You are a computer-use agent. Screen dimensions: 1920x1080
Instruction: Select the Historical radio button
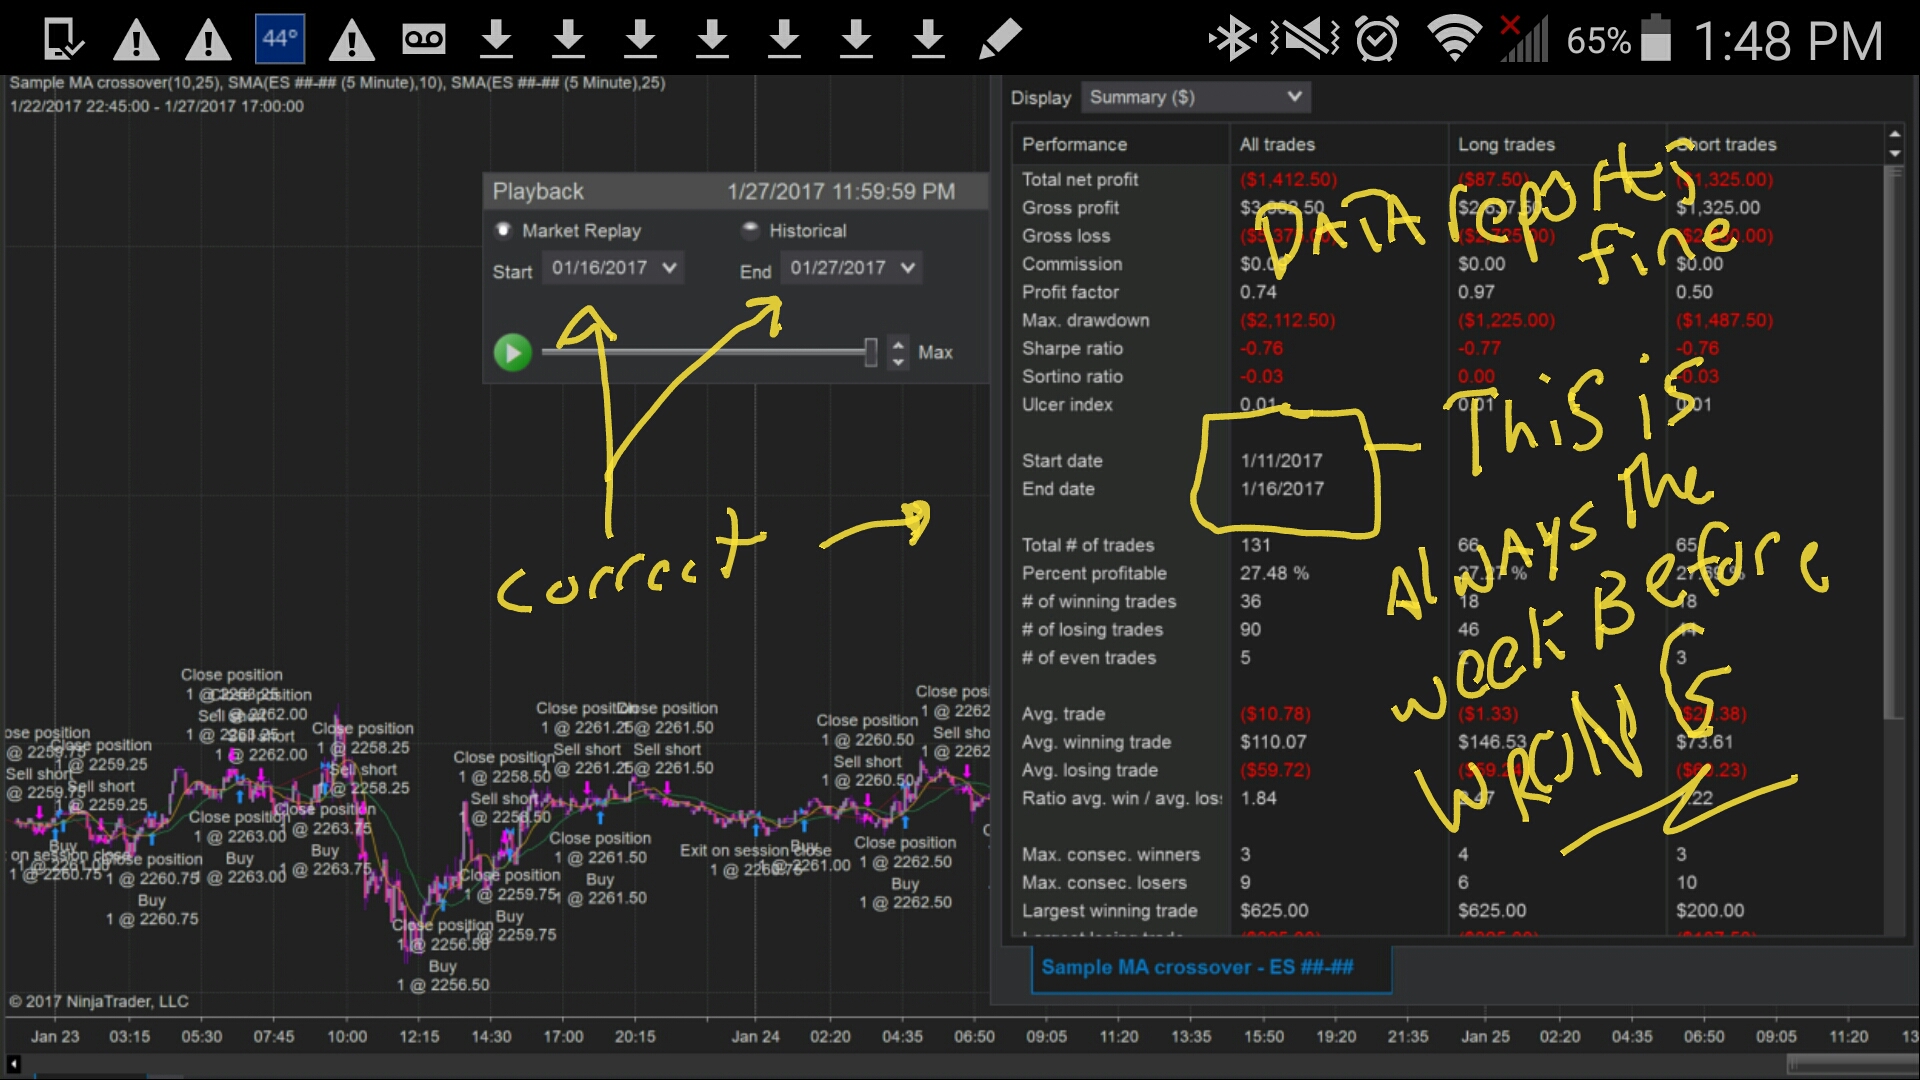750,230
